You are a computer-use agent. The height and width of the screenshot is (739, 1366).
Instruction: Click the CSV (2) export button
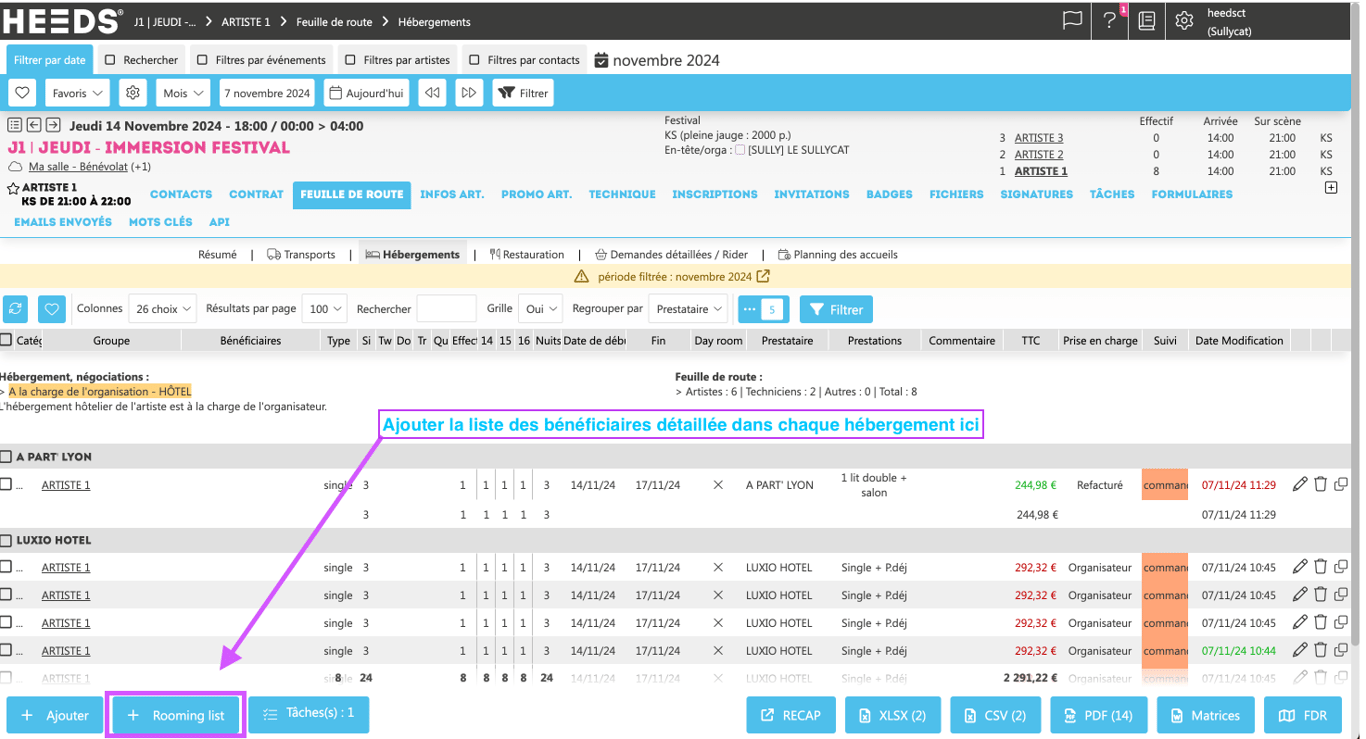click(994, 715)
